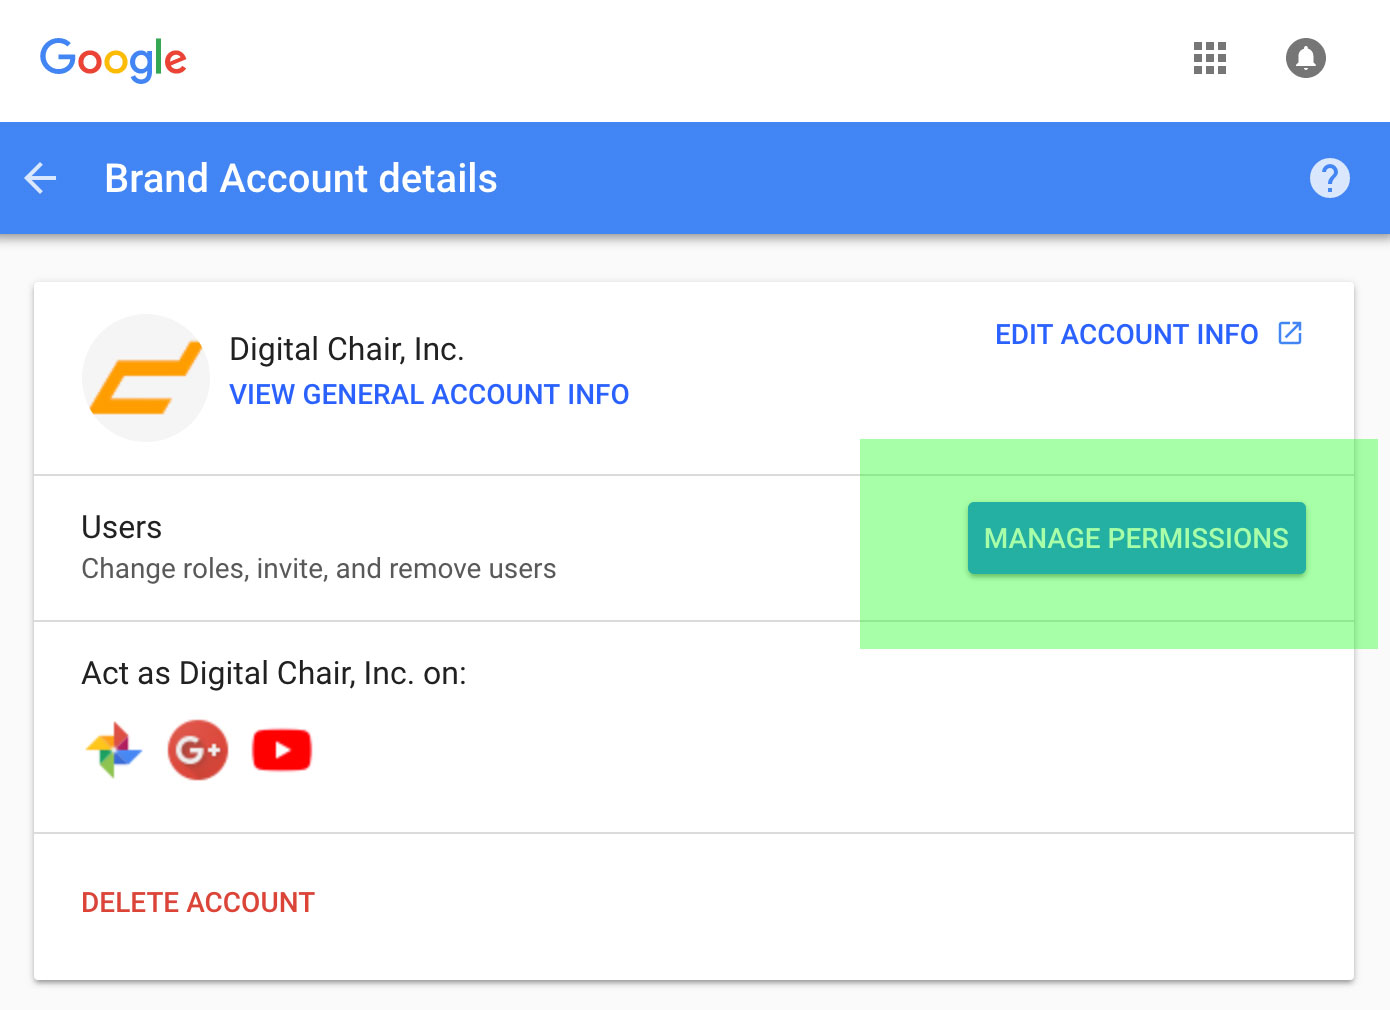Screen dimensions: 1390x1010
Task: Open Google notifications bell
Action: [1305, 58]
